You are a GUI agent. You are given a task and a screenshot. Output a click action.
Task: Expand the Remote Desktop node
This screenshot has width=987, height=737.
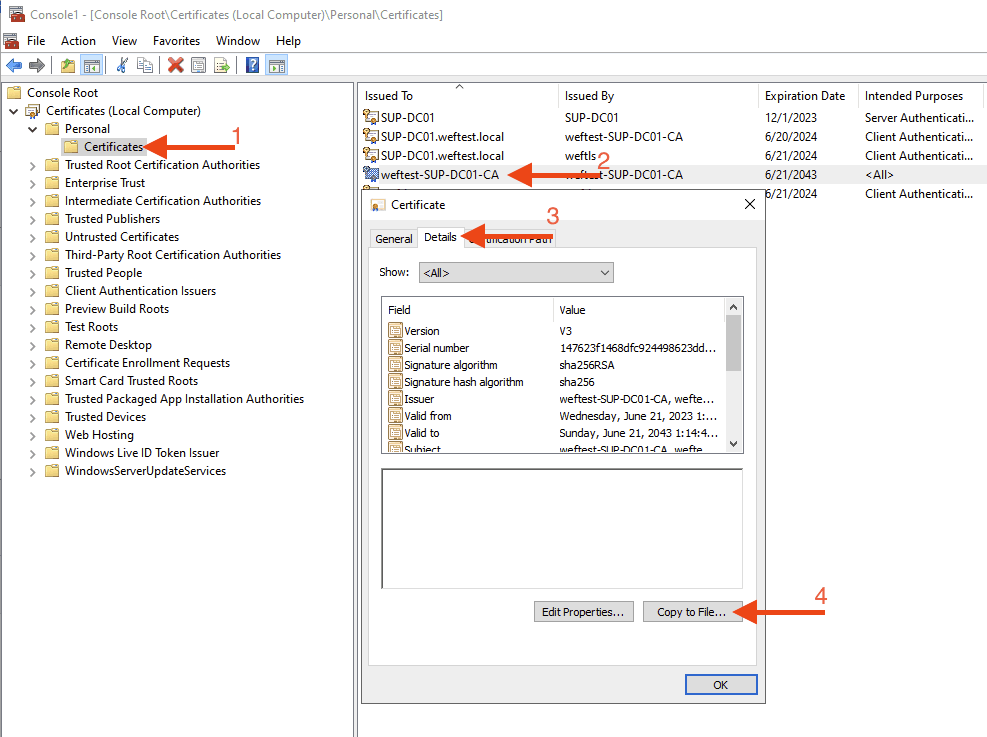(33, 346)
